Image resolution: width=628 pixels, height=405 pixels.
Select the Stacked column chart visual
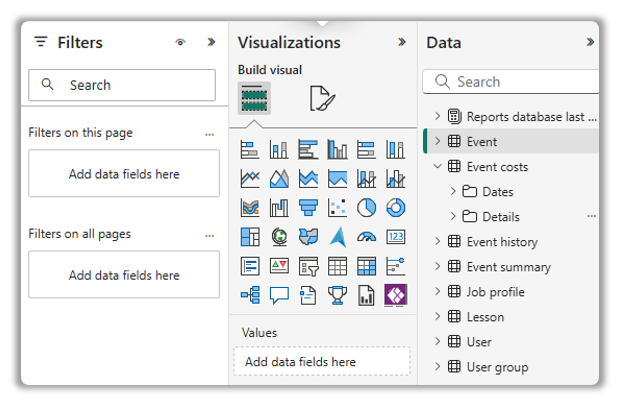(279, 149)
